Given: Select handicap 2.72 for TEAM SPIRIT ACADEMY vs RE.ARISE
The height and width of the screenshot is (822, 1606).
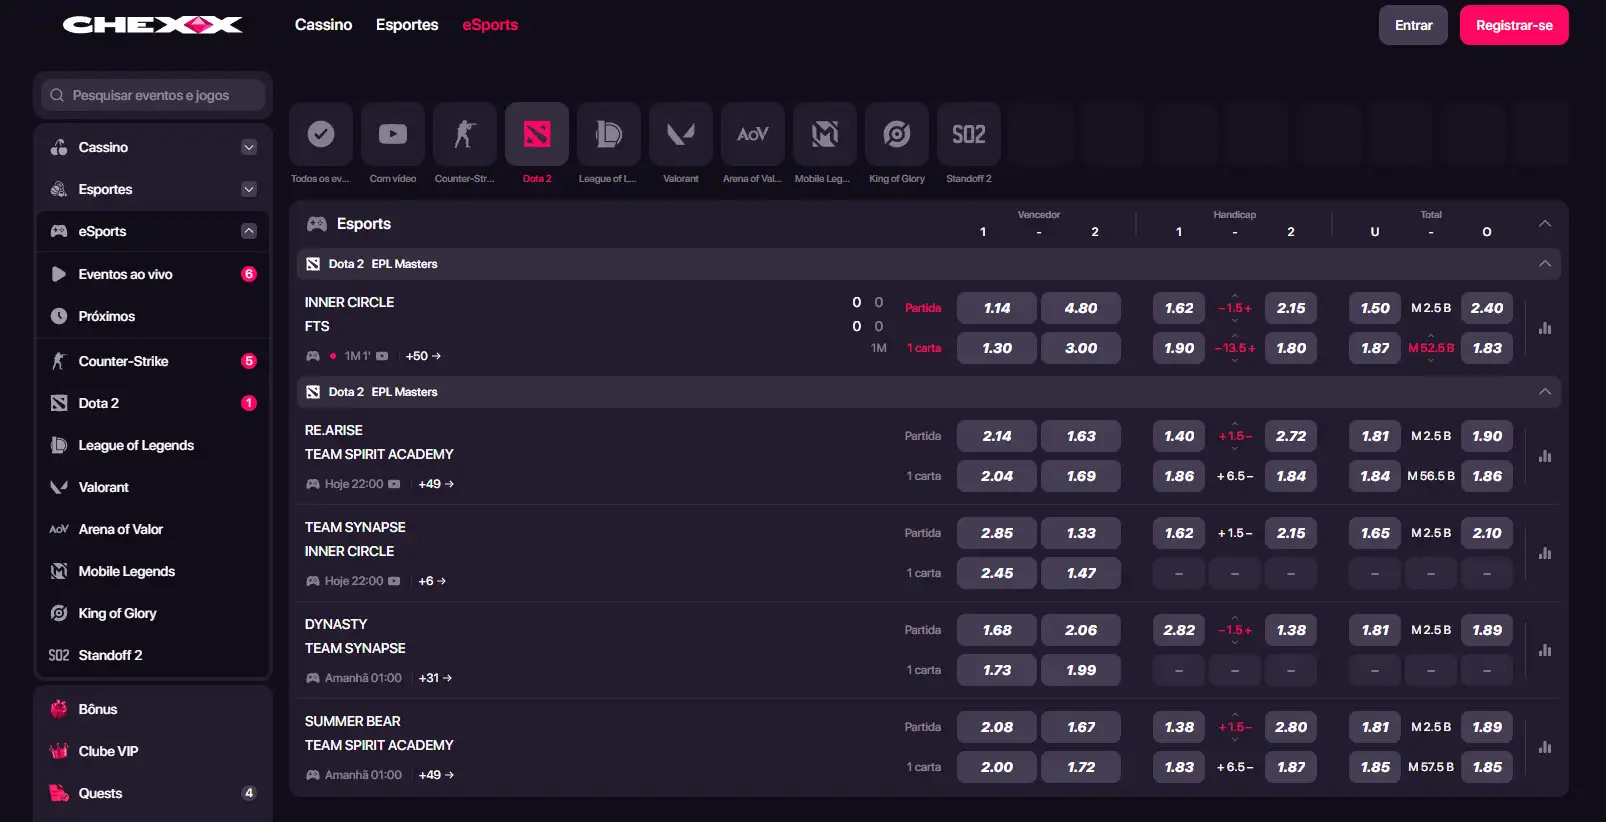Looking at the screenshot, I should [x=1291, y=436].
